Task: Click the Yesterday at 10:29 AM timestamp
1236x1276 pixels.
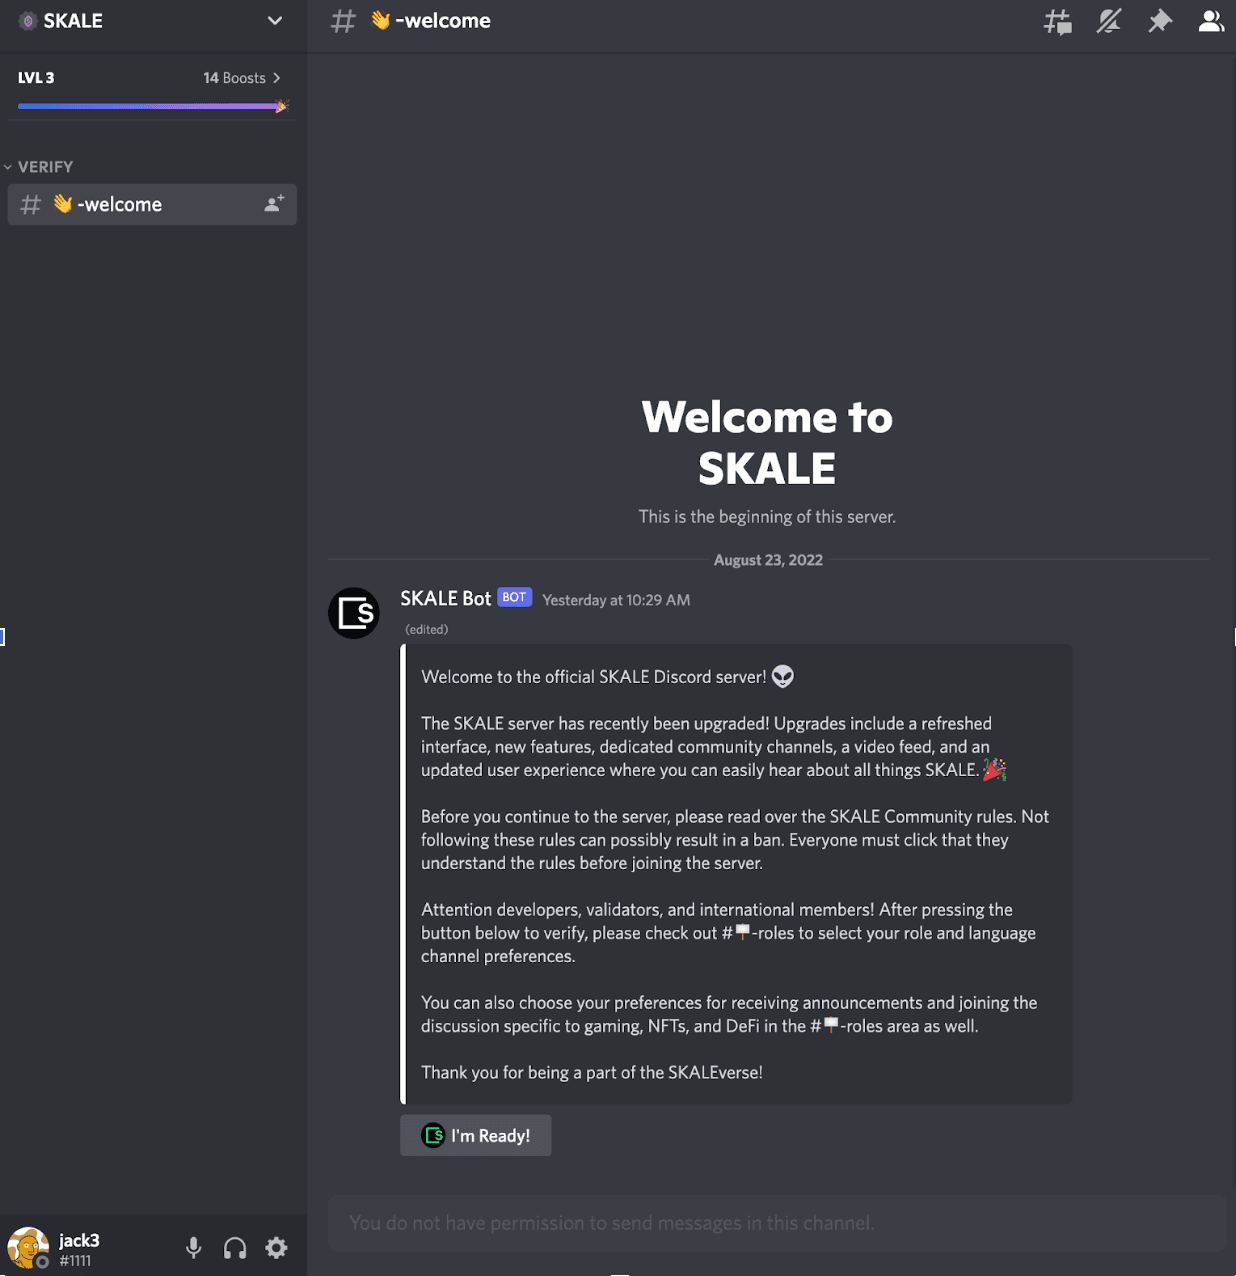Action: click(x=616, y=599)
